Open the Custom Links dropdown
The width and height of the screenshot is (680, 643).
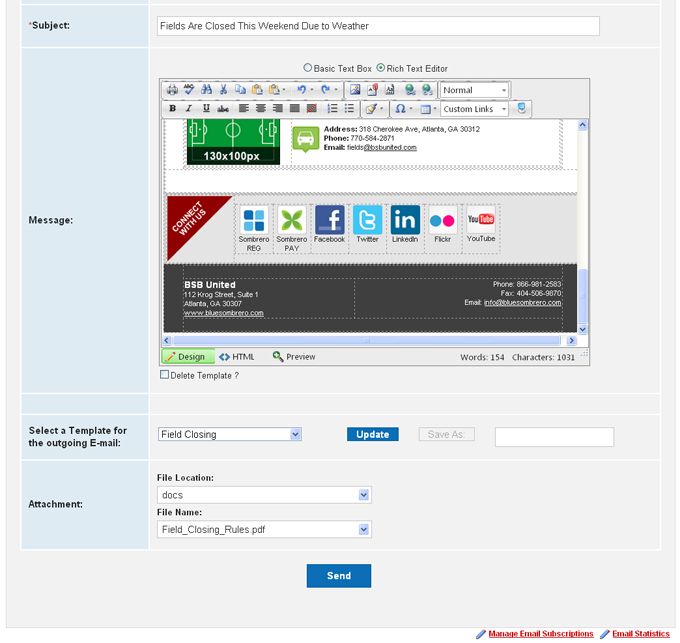pos(474,109)
